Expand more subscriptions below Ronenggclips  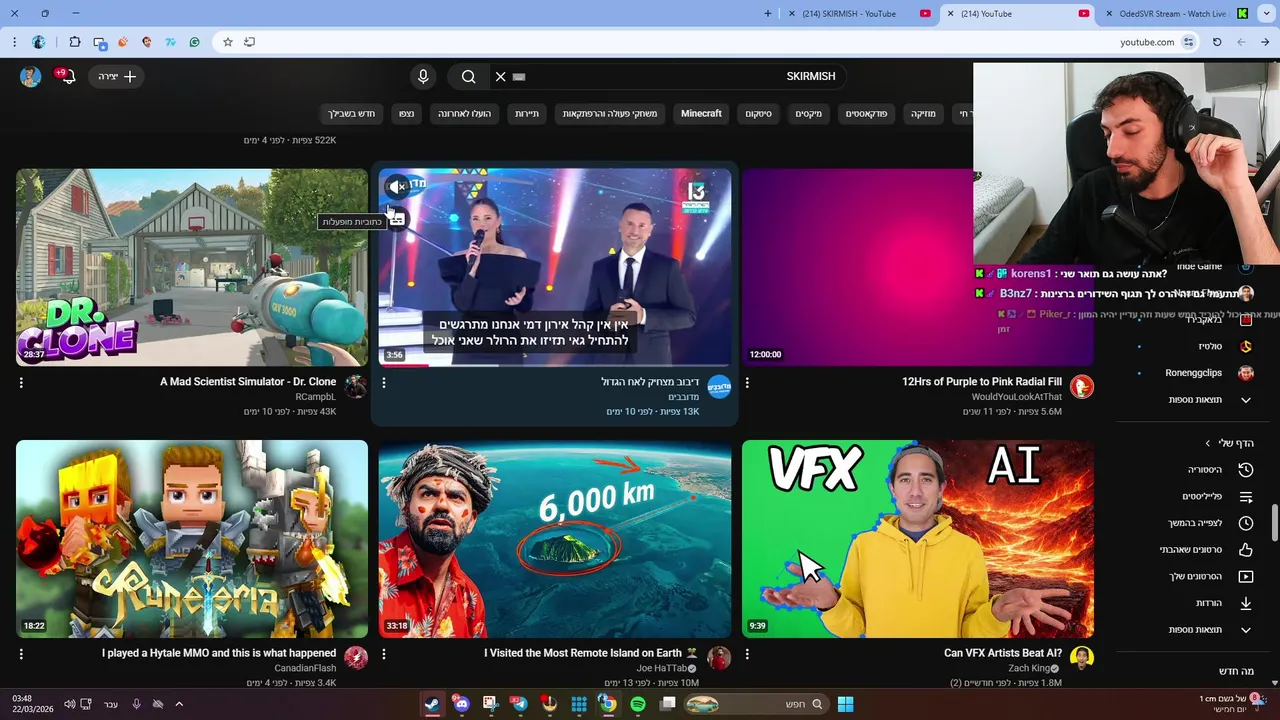pyautogui.click(x=1195, y=400)
